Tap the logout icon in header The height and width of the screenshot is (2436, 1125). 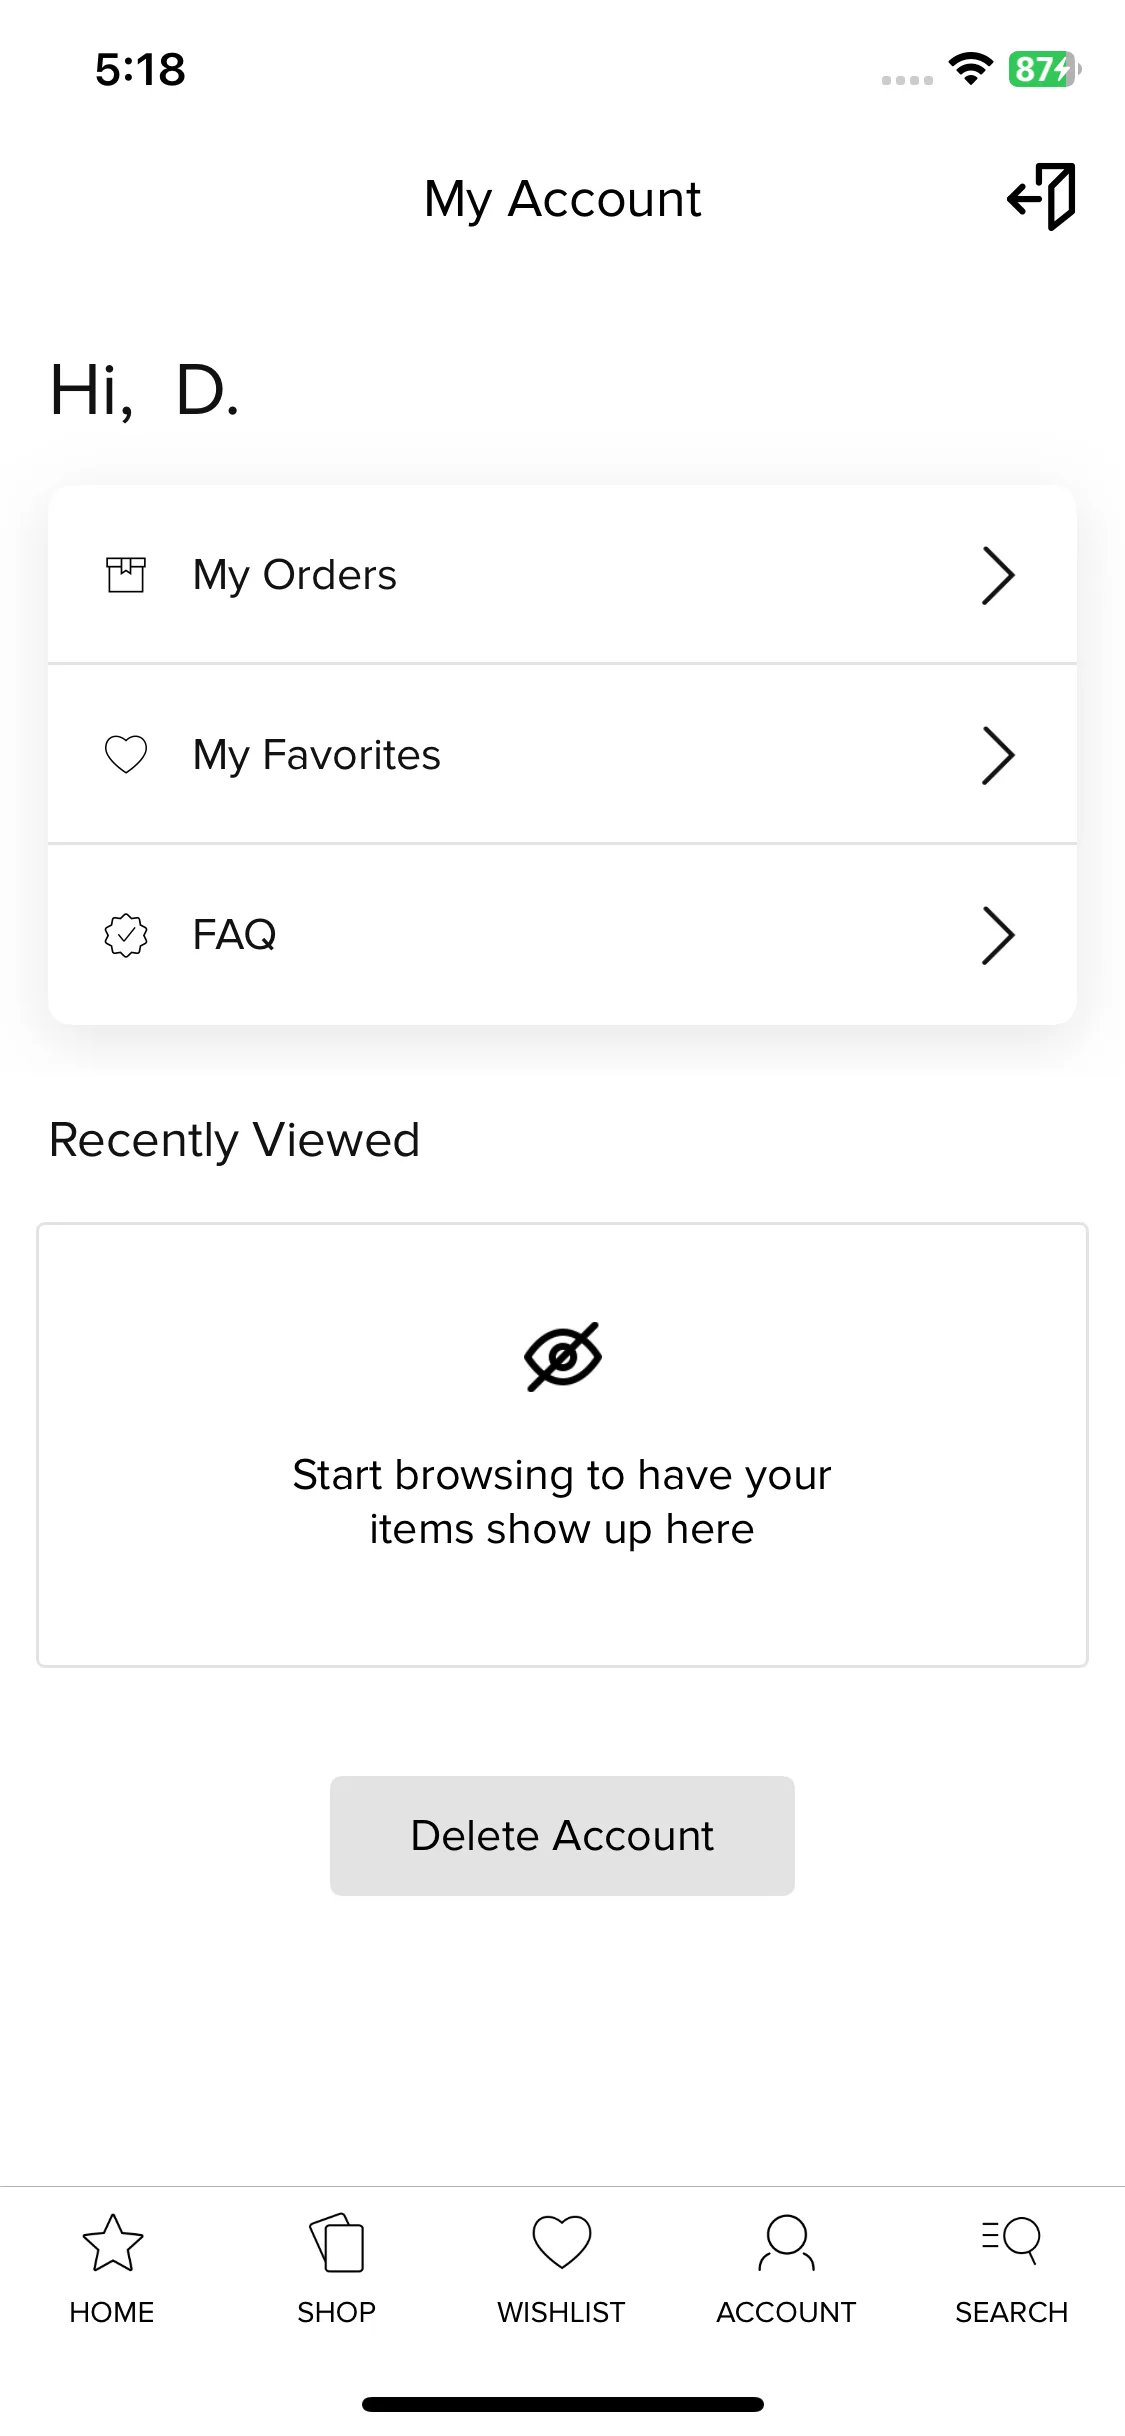click(1041, 197)
